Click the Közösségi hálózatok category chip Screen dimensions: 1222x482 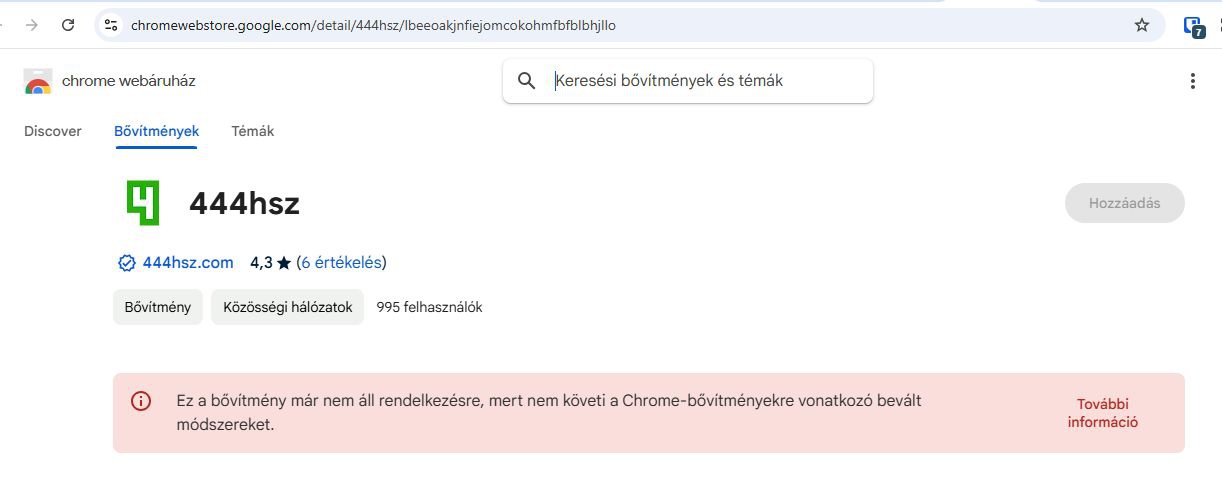[287, 307]
